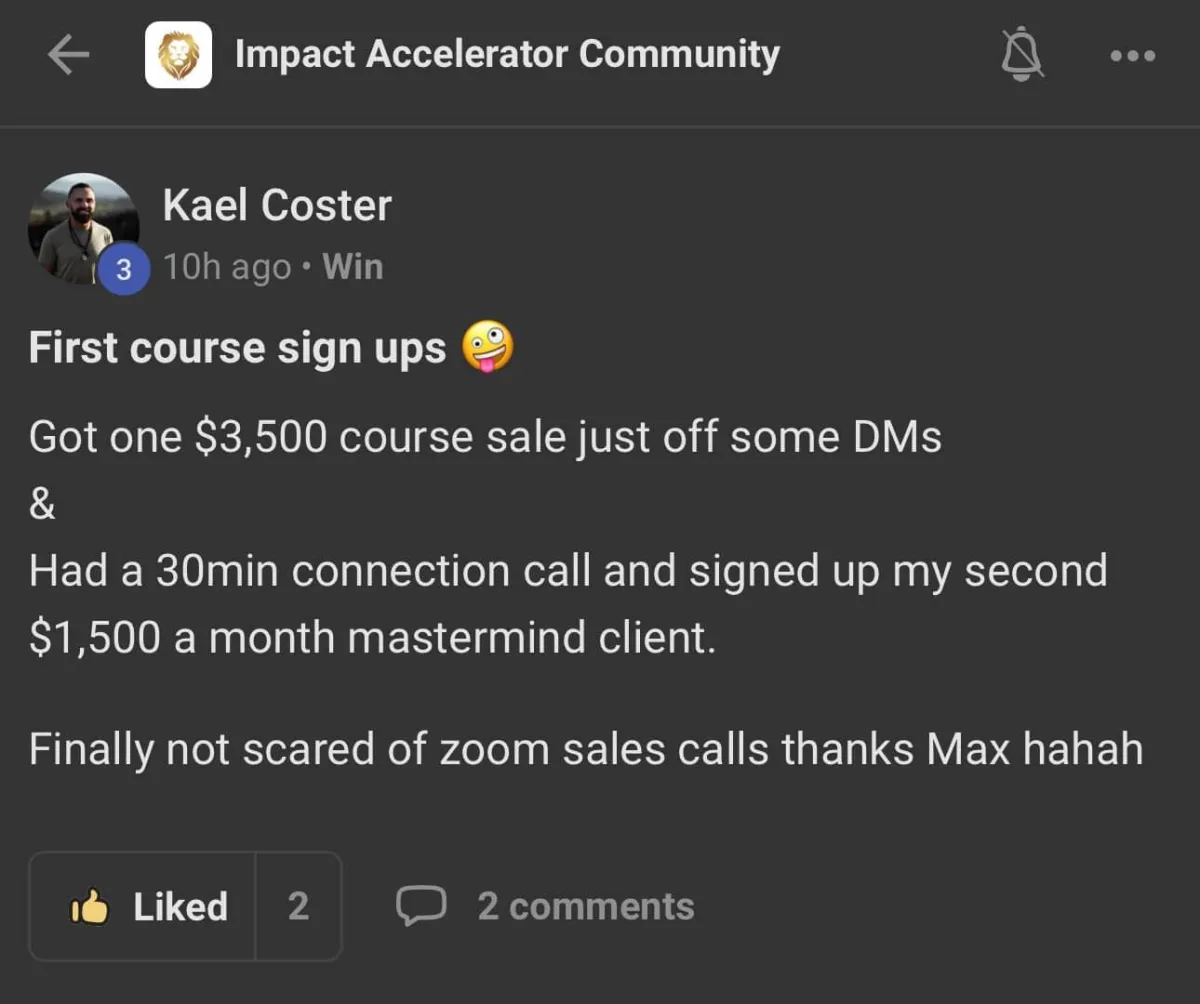This screenshot has height=1004, width=1200.
Task: Select the $3,500 course sale line
Action: (x=485, y=437)
